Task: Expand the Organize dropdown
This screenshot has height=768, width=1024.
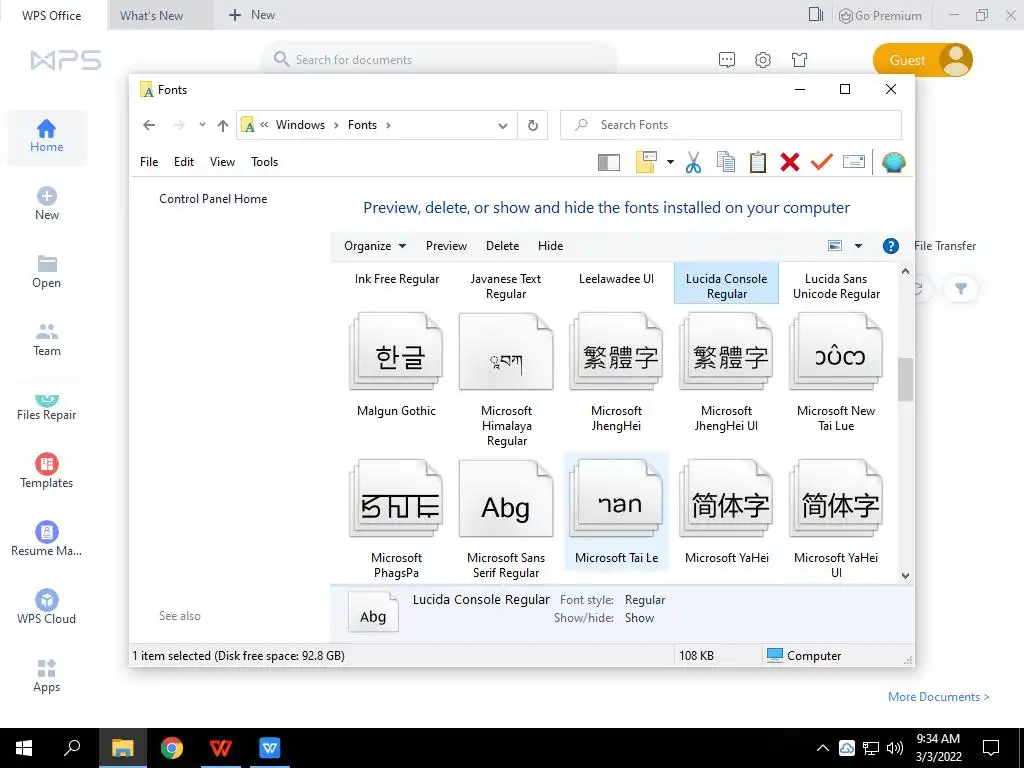Action: (x=375, y=246)
